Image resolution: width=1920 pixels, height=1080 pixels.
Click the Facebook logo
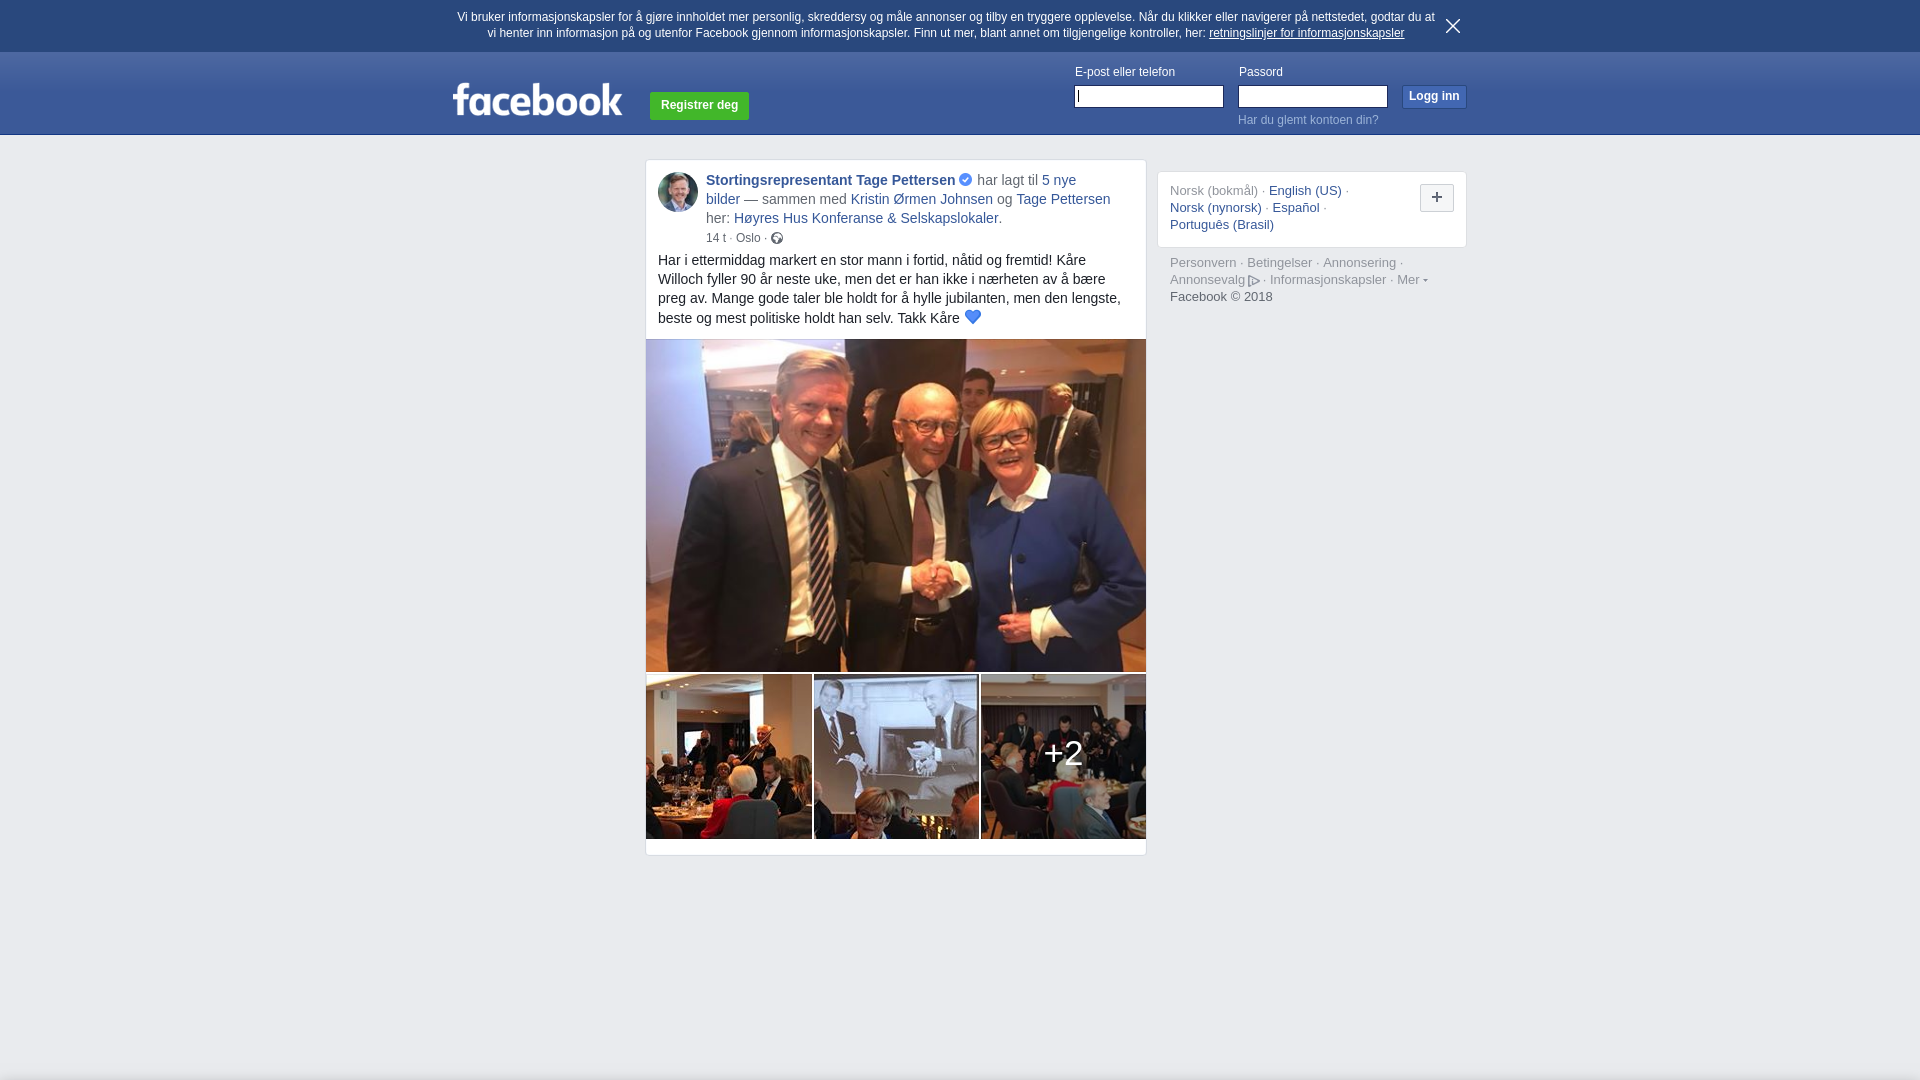(537, 100)
